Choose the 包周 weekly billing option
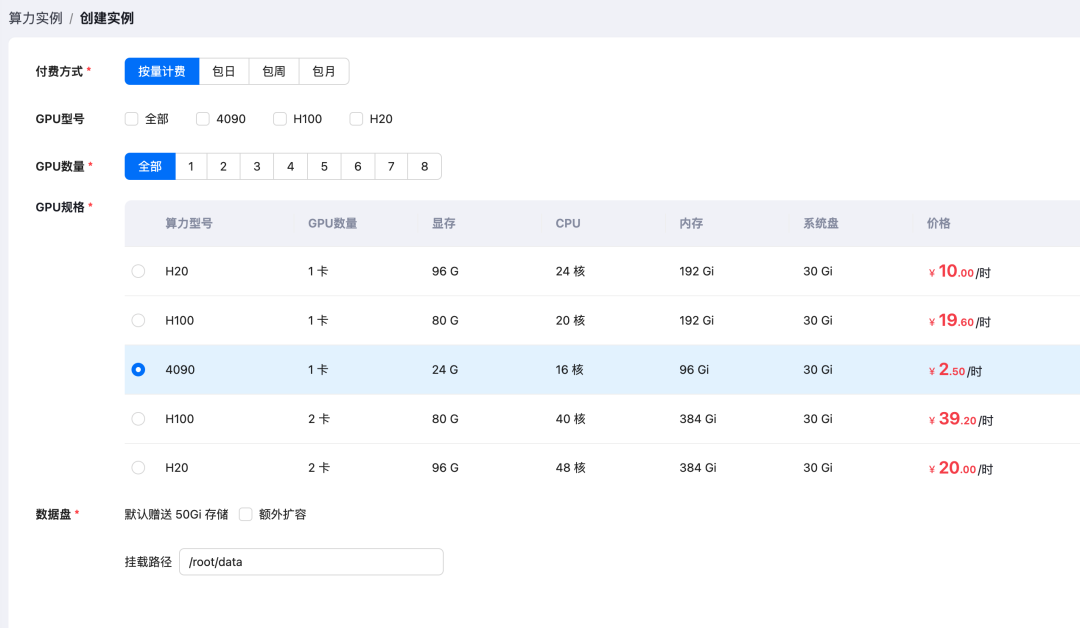The width and height of the screenshot is (1080, 628). coord(274,72)
